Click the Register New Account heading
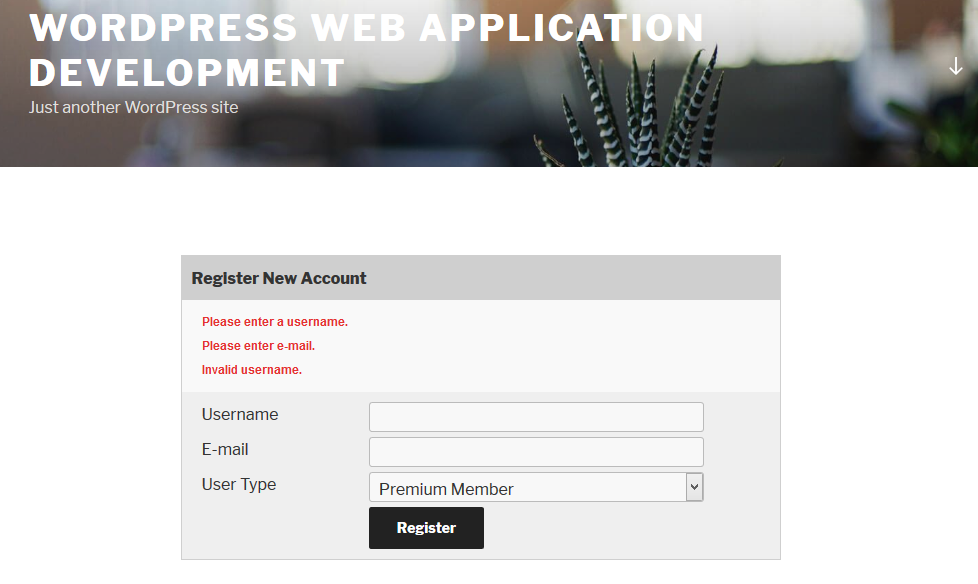 pos(279,278)
